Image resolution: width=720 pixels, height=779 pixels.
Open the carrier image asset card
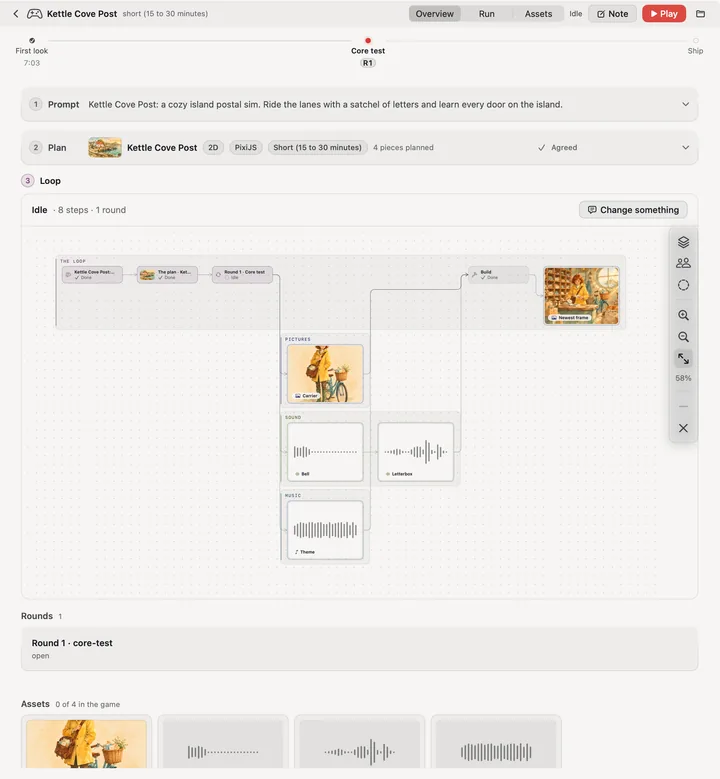[86, 742]
